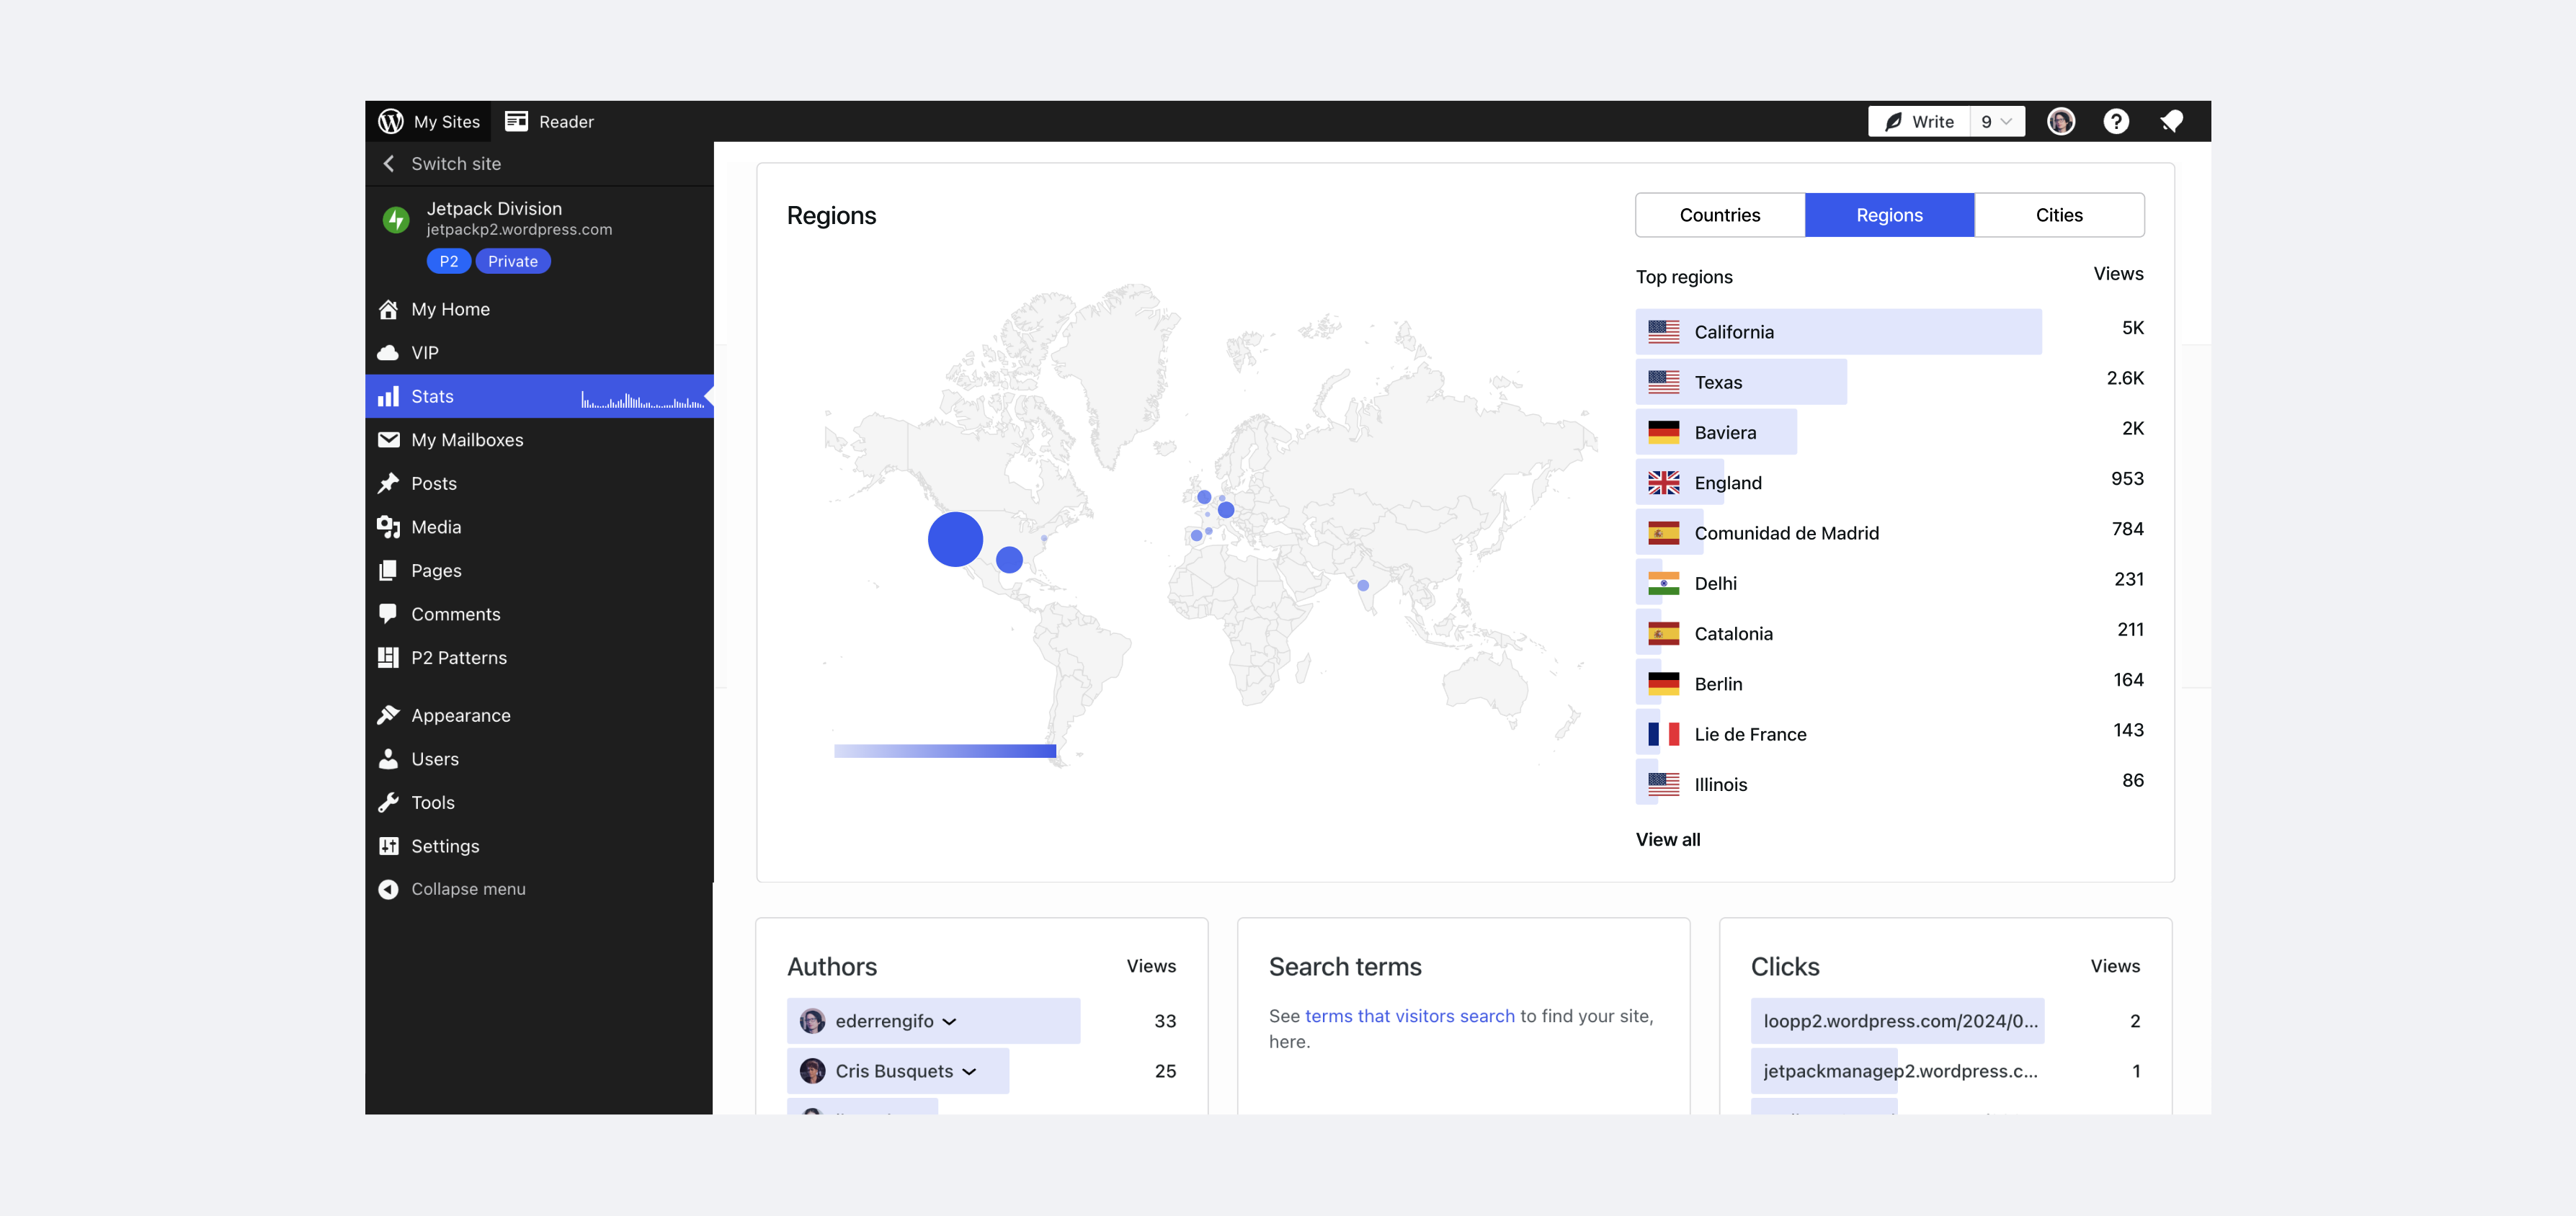Switch to Countries view

click(1719, 215)
